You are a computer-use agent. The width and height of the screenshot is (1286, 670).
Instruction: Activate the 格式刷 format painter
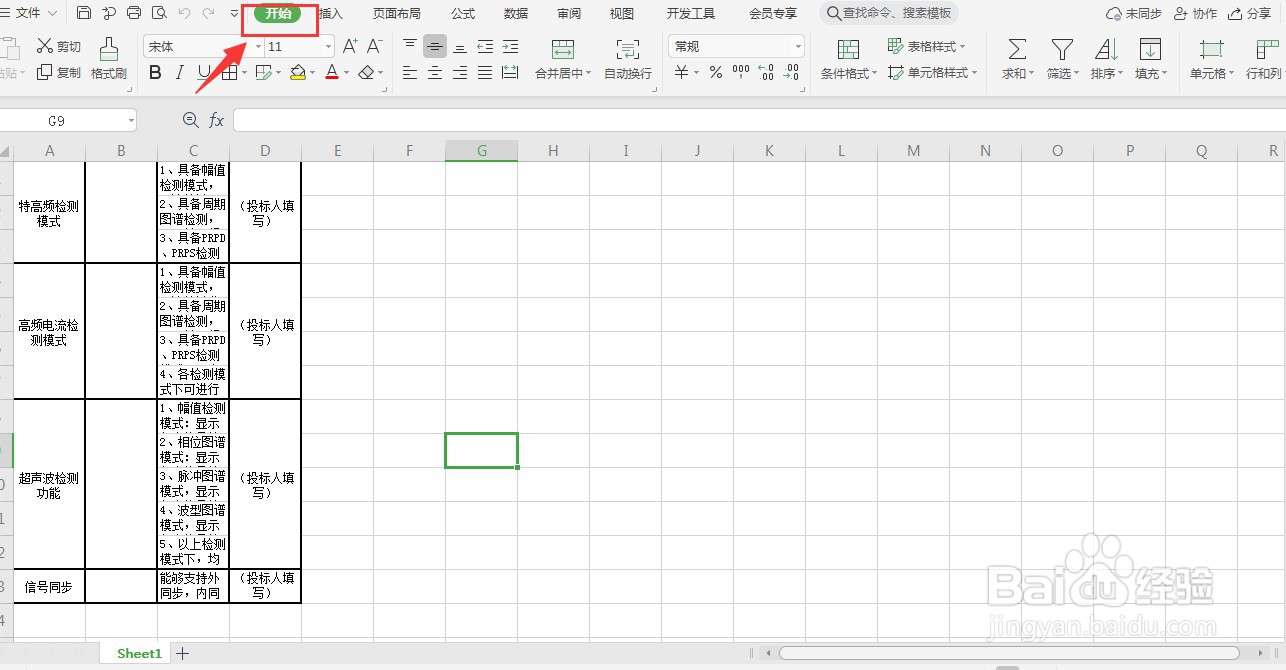(108, 59)
